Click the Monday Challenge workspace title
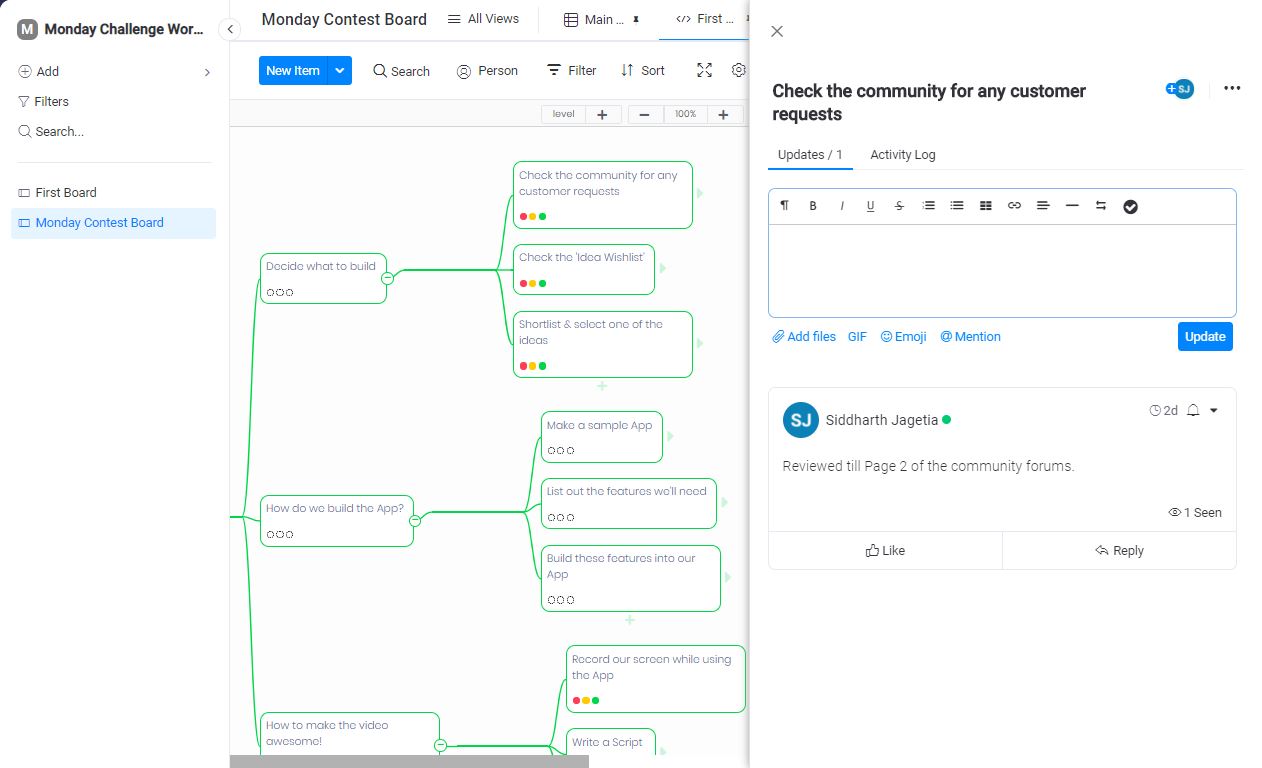 (124, 29)
